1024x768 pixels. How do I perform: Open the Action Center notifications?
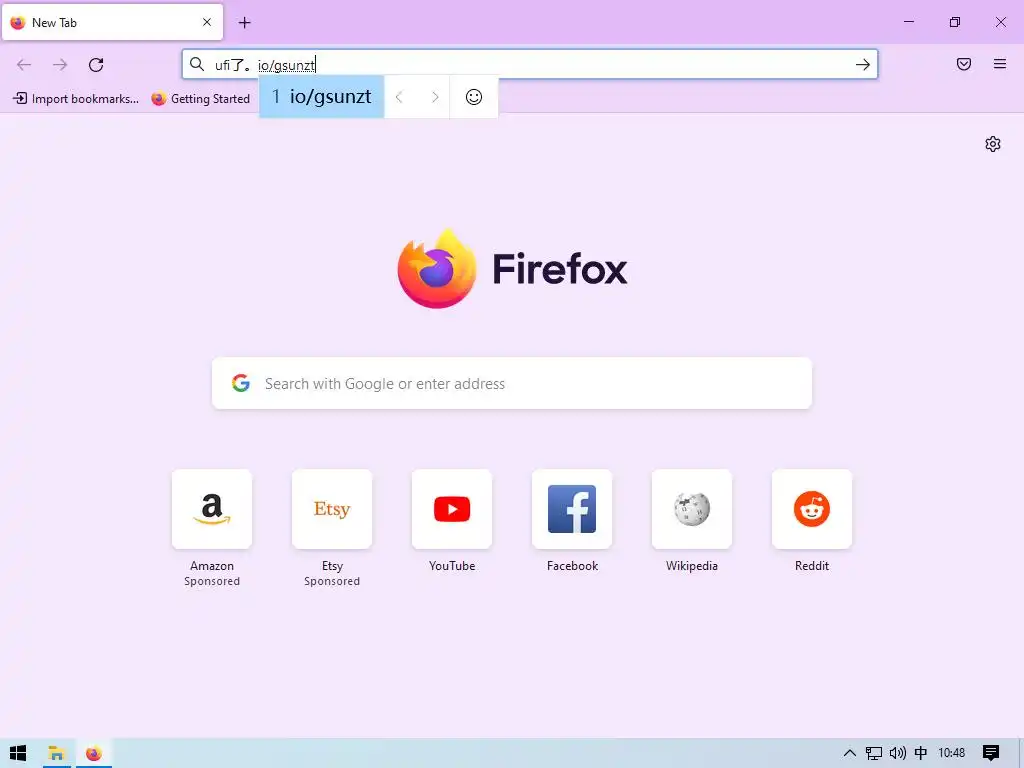click(991, 753)
